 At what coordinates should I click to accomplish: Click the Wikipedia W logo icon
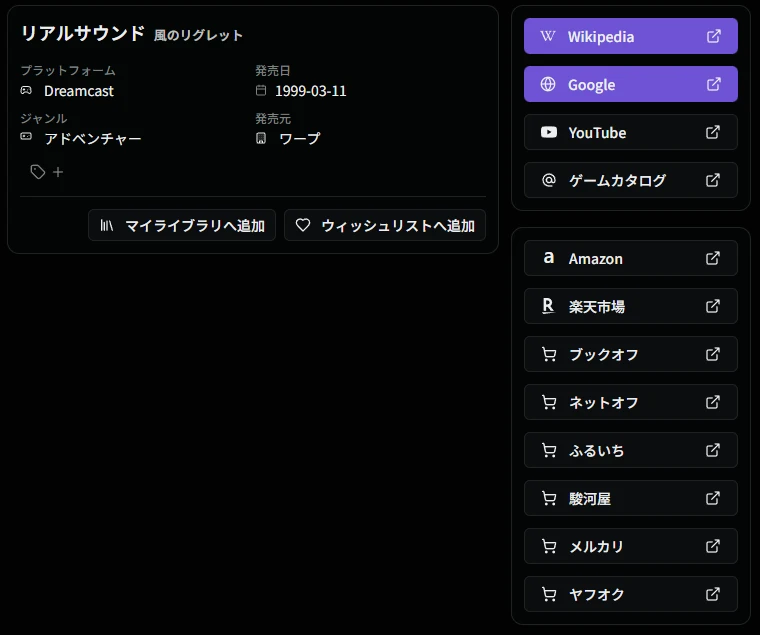point(548,36)
